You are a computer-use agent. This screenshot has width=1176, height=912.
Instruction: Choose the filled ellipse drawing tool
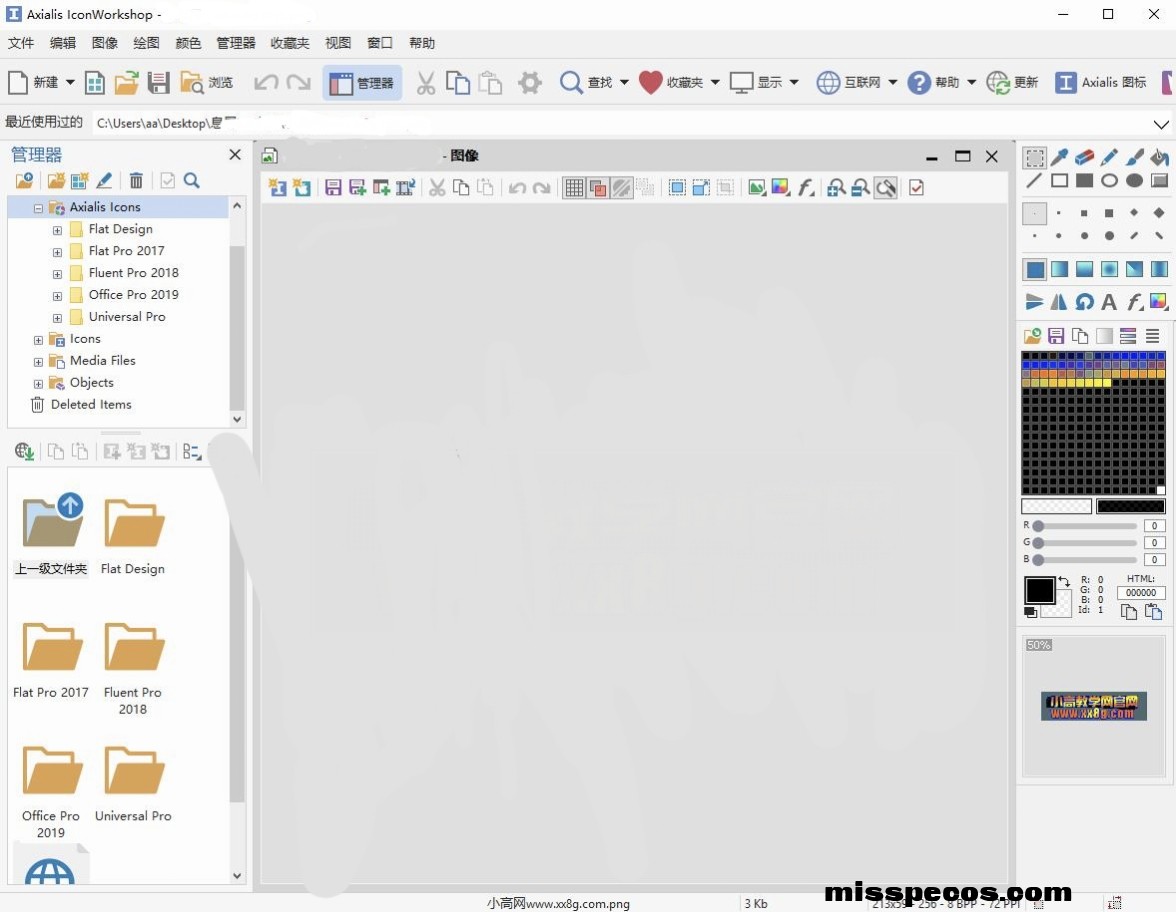pyautogui.click(x=1134, y=181)
